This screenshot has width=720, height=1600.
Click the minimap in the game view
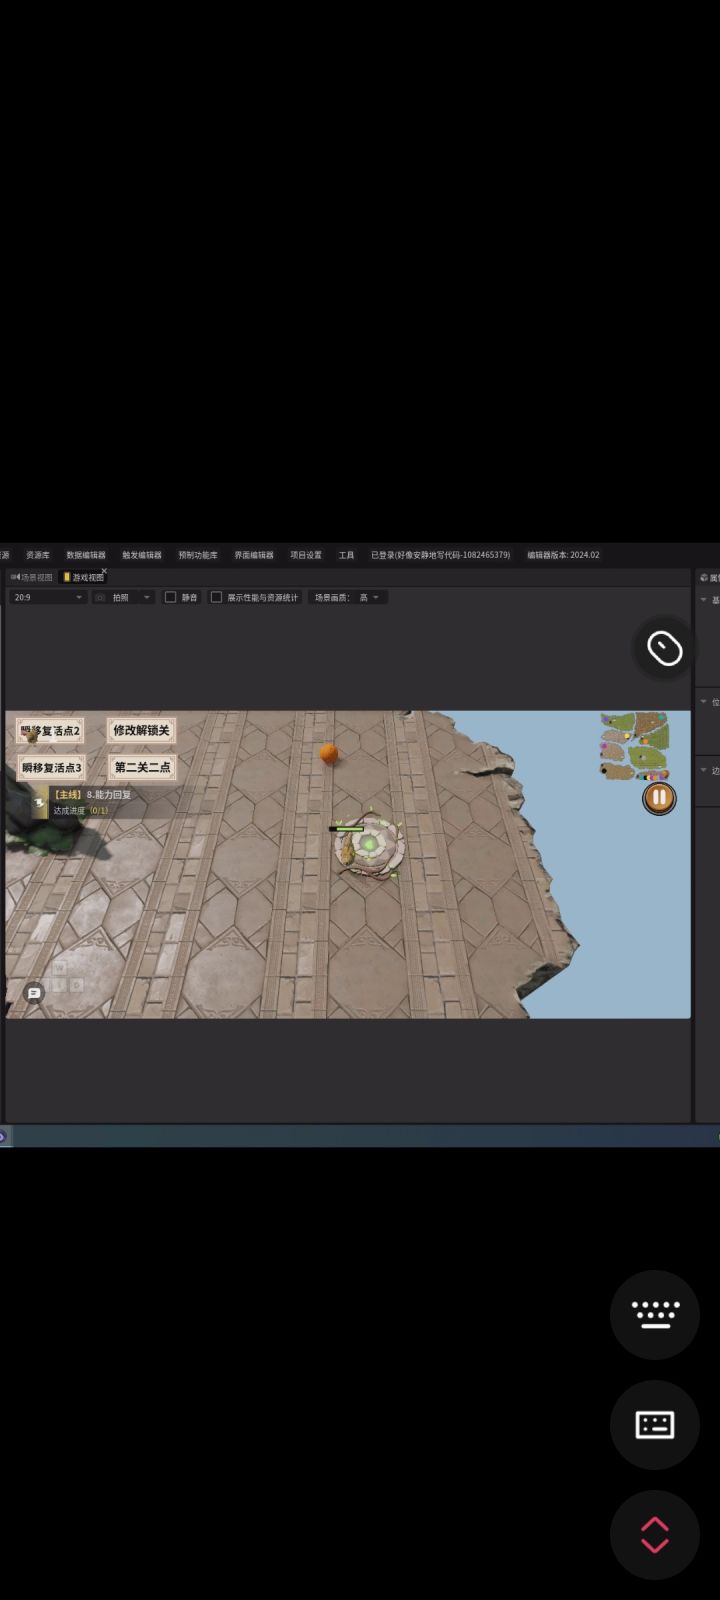pos(635,745)
